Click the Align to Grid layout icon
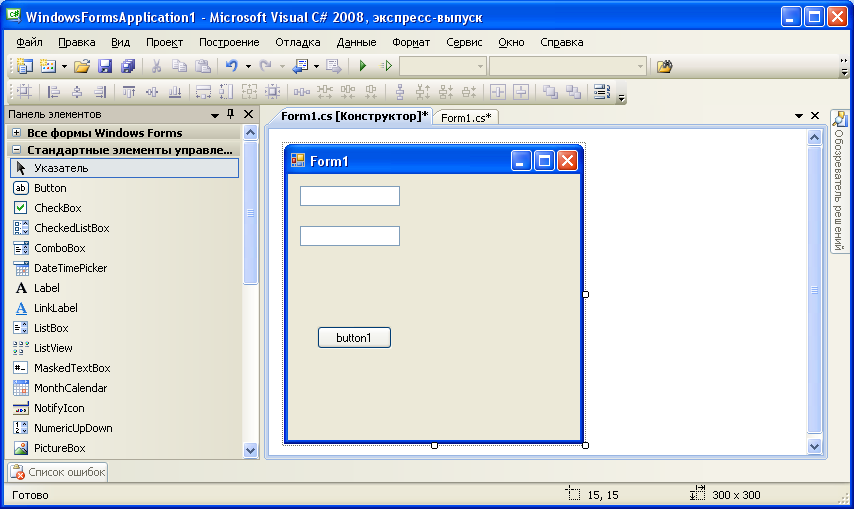Viewport: 854px width, 509px height. pos(25,92)
